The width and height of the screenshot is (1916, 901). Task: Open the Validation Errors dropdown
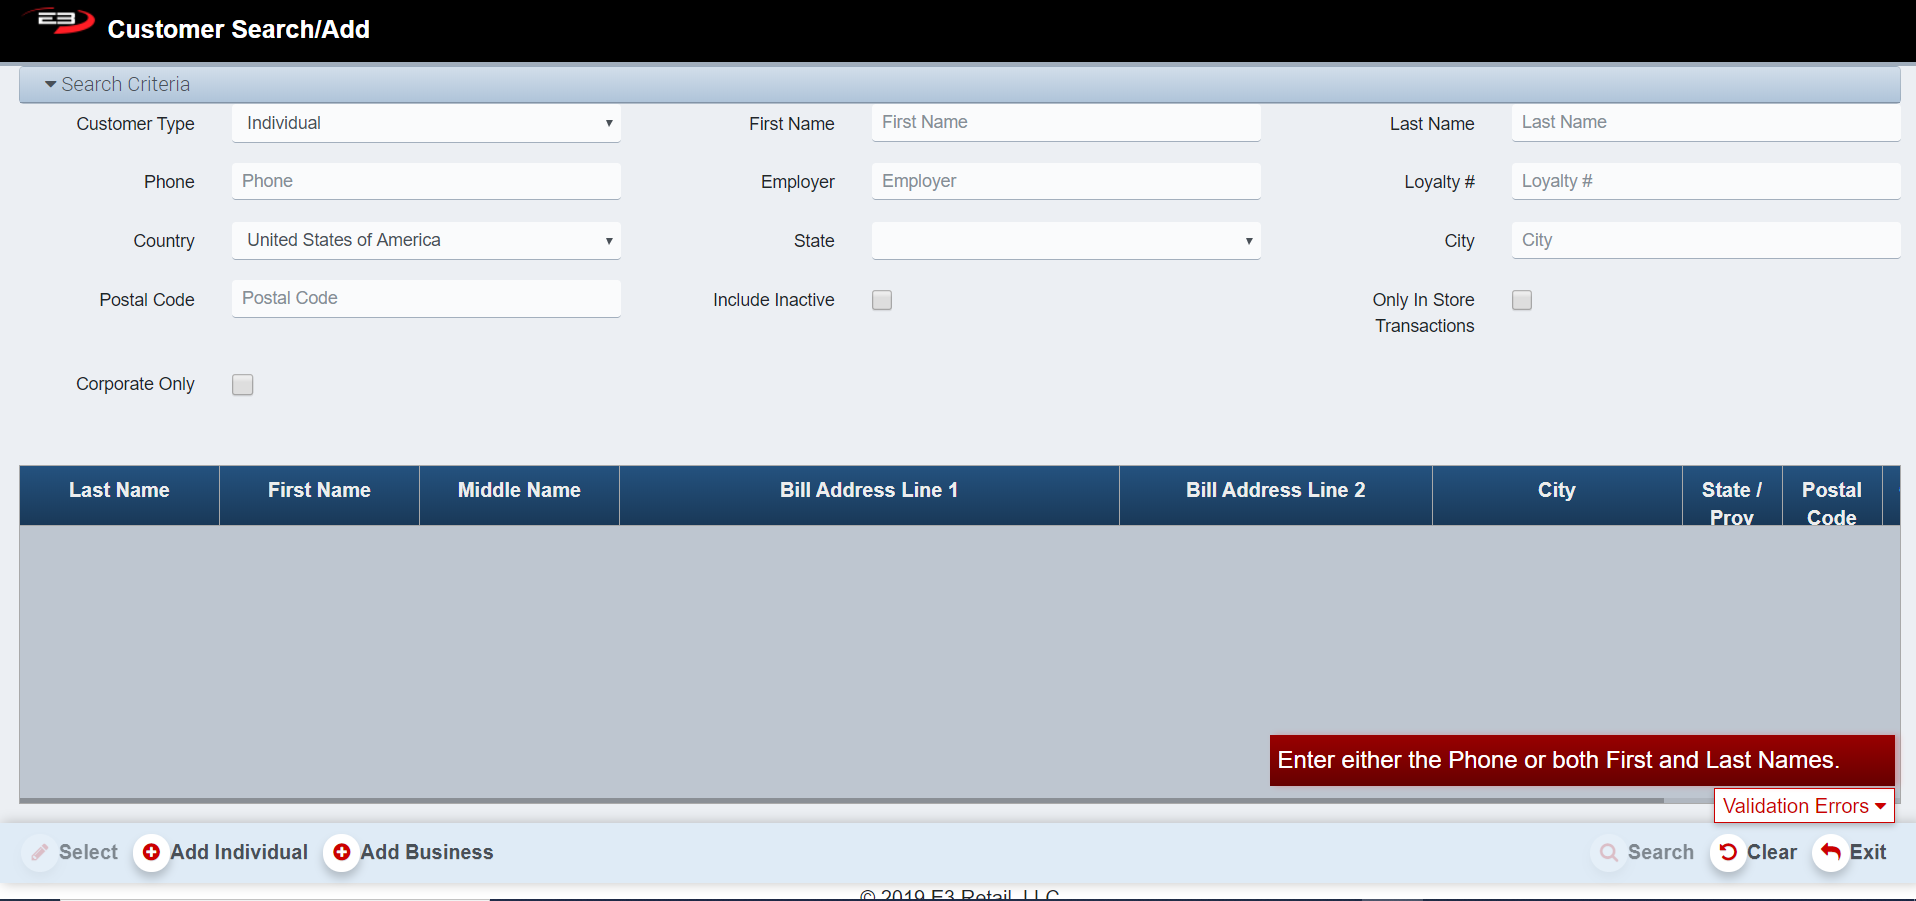[x=1803, y=806]
